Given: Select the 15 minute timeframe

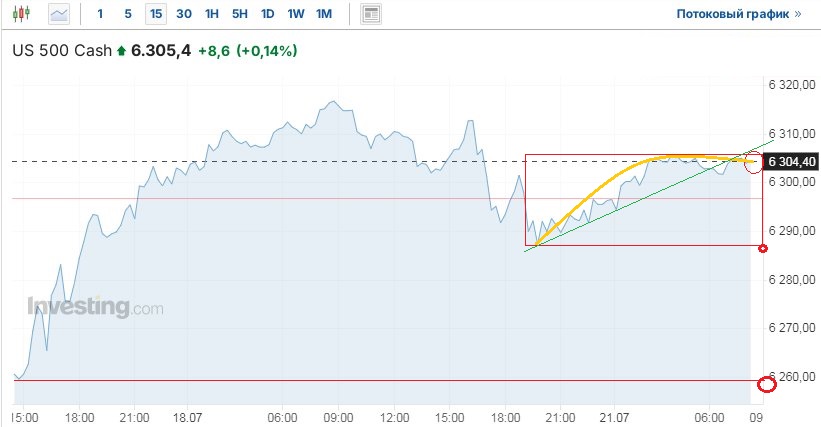Looking at the screenshot, I should coord(155,14).
